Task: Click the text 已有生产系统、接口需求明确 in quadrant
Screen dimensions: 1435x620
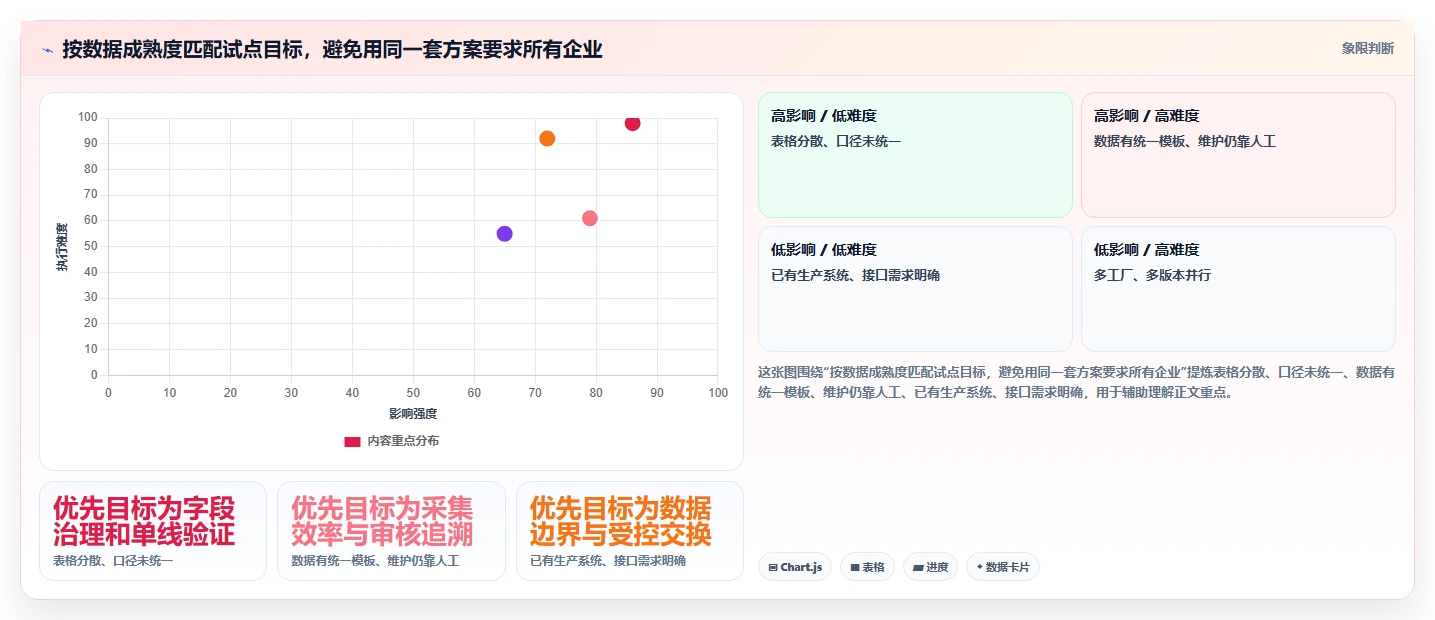Action: pyautogui.click(x=855, y=275)
